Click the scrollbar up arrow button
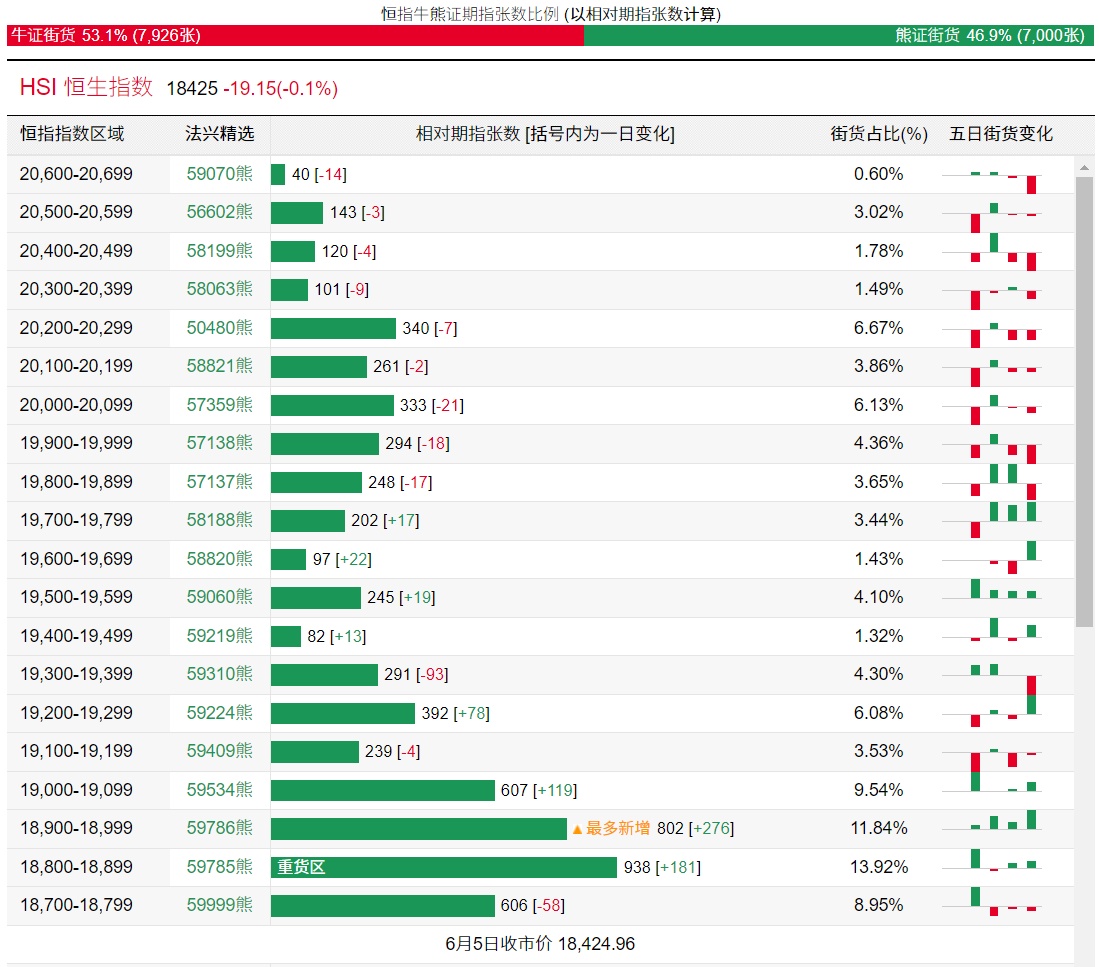1099x967 pixels. 1084,167
